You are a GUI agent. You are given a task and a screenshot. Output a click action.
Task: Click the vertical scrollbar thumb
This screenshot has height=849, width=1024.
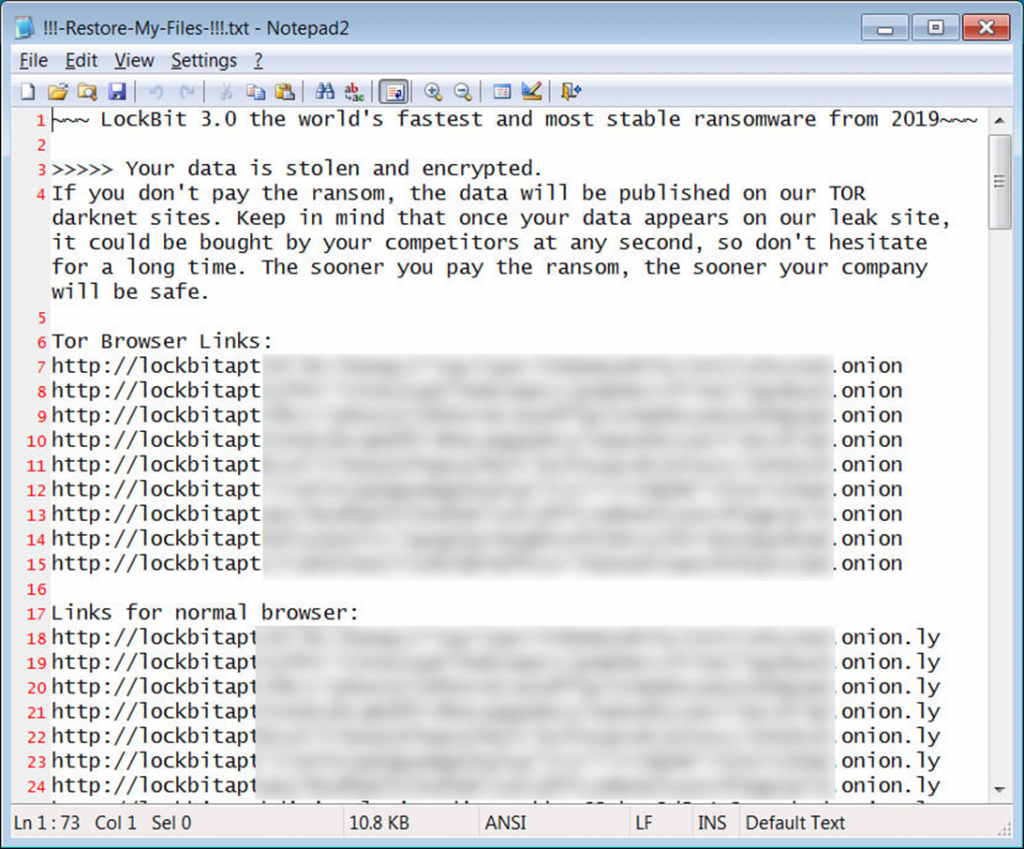click(999, 180)
